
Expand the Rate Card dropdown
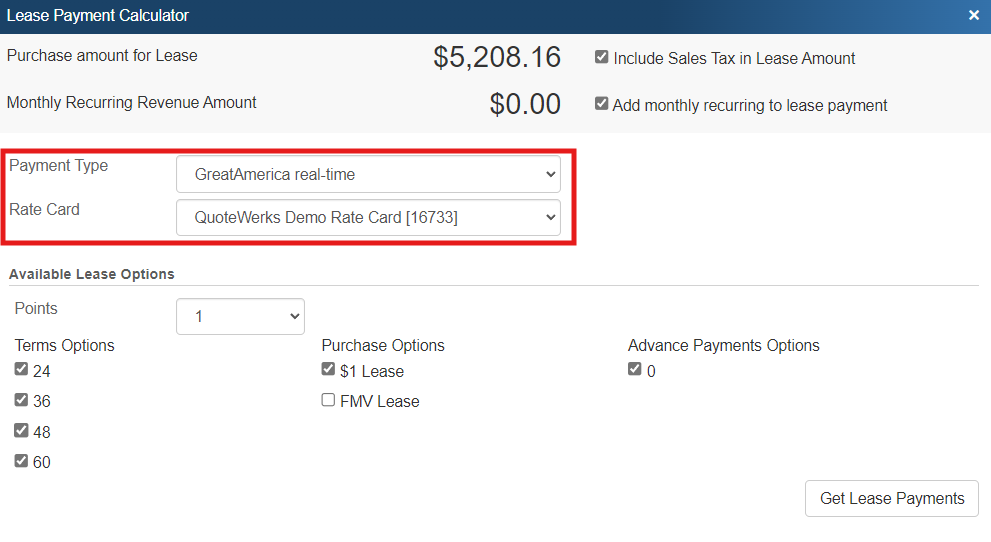click(368, 217)
